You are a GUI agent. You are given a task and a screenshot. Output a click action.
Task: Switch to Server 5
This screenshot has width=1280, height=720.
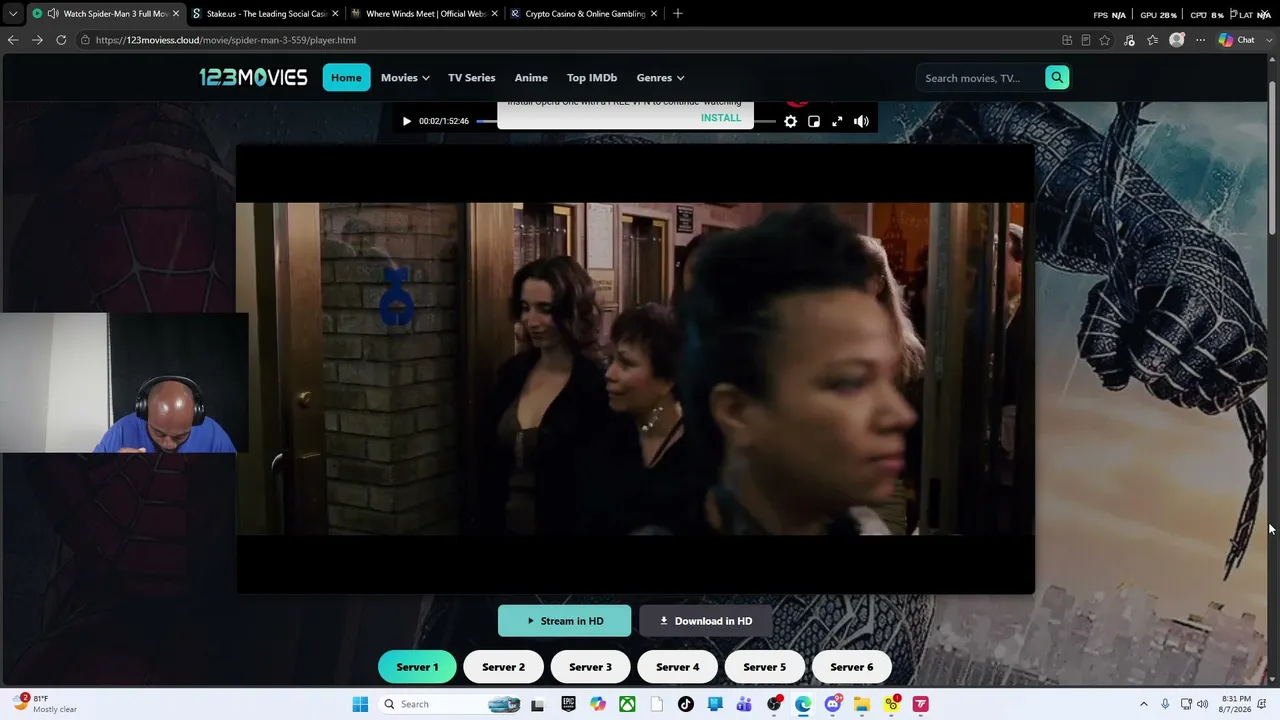tap(764, 667)
